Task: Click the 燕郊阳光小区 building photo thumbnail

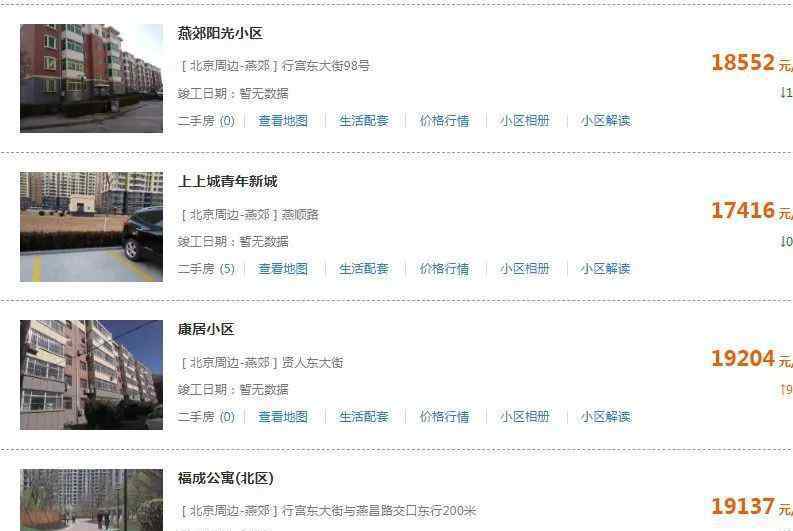Action: pyautogui.click(x=92, y=78)
